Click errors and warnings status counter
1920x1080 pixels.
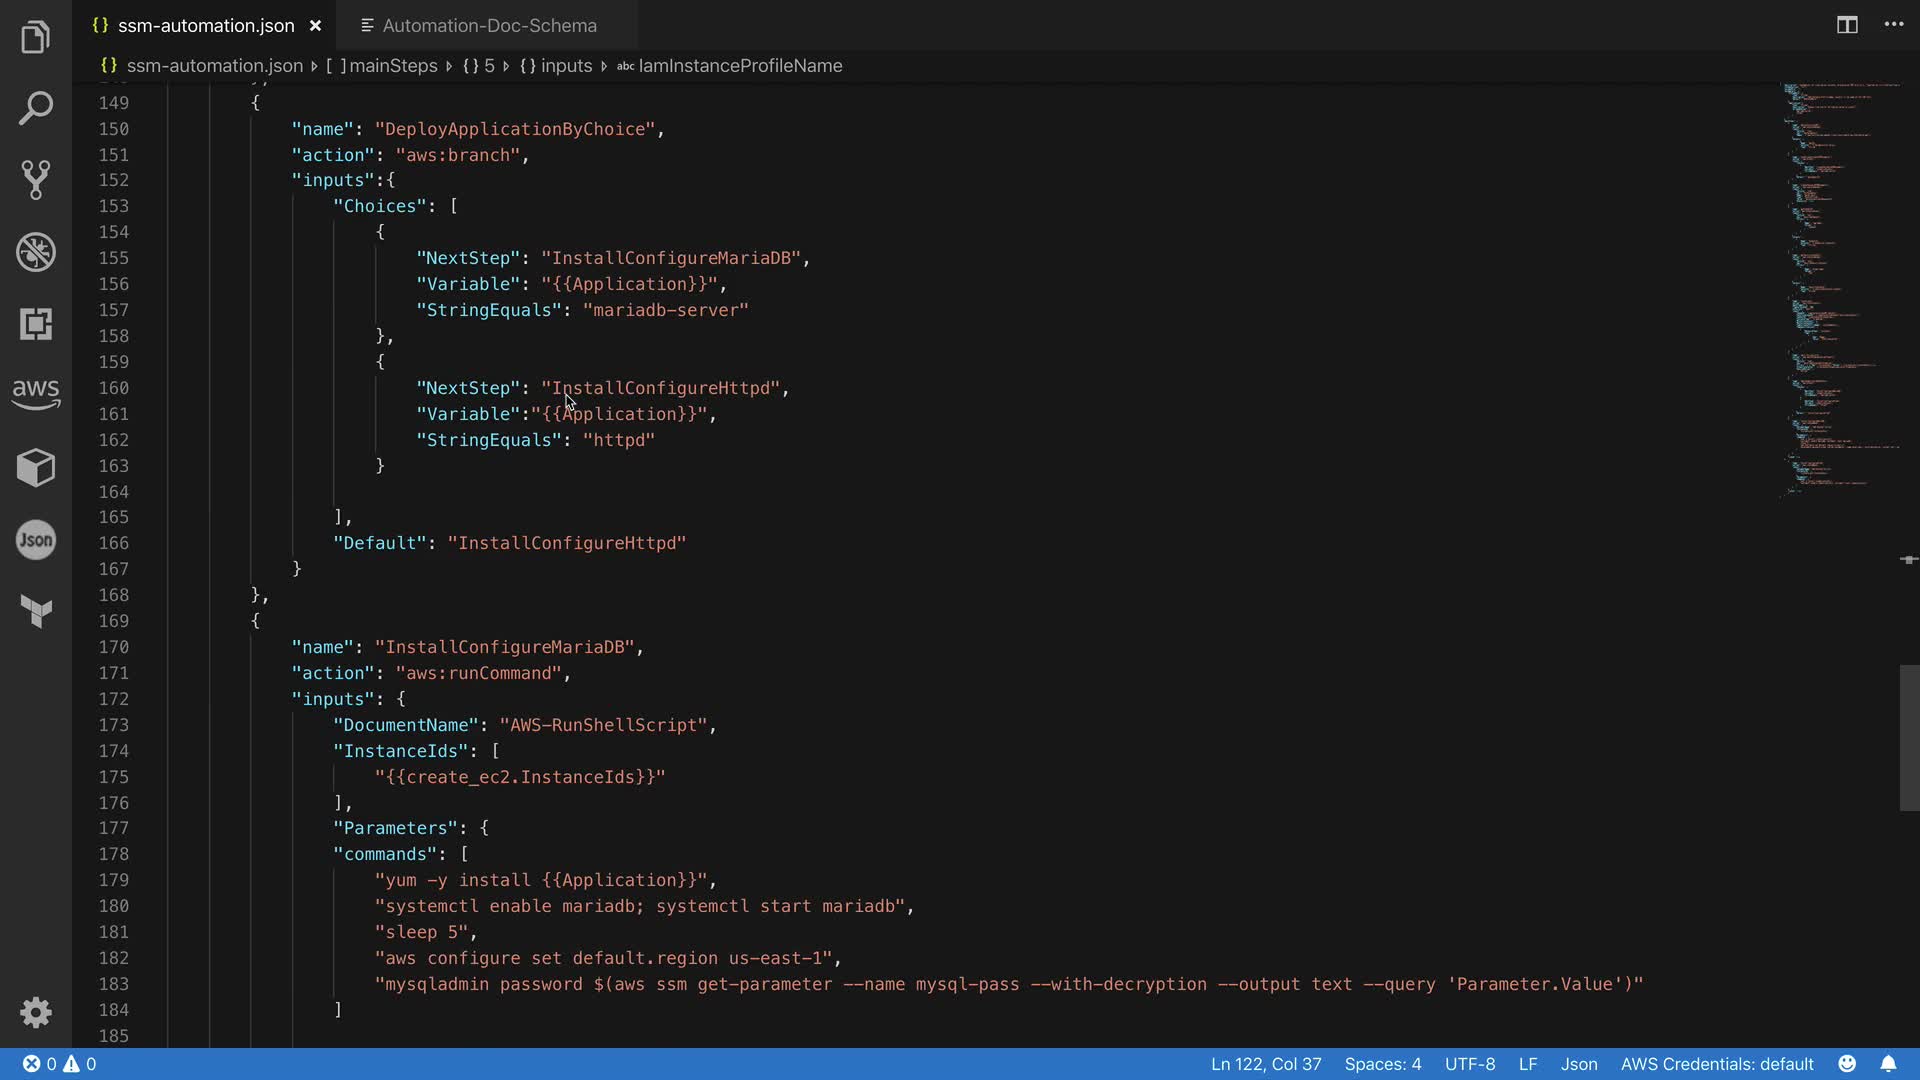click(x=60, y=1064)
